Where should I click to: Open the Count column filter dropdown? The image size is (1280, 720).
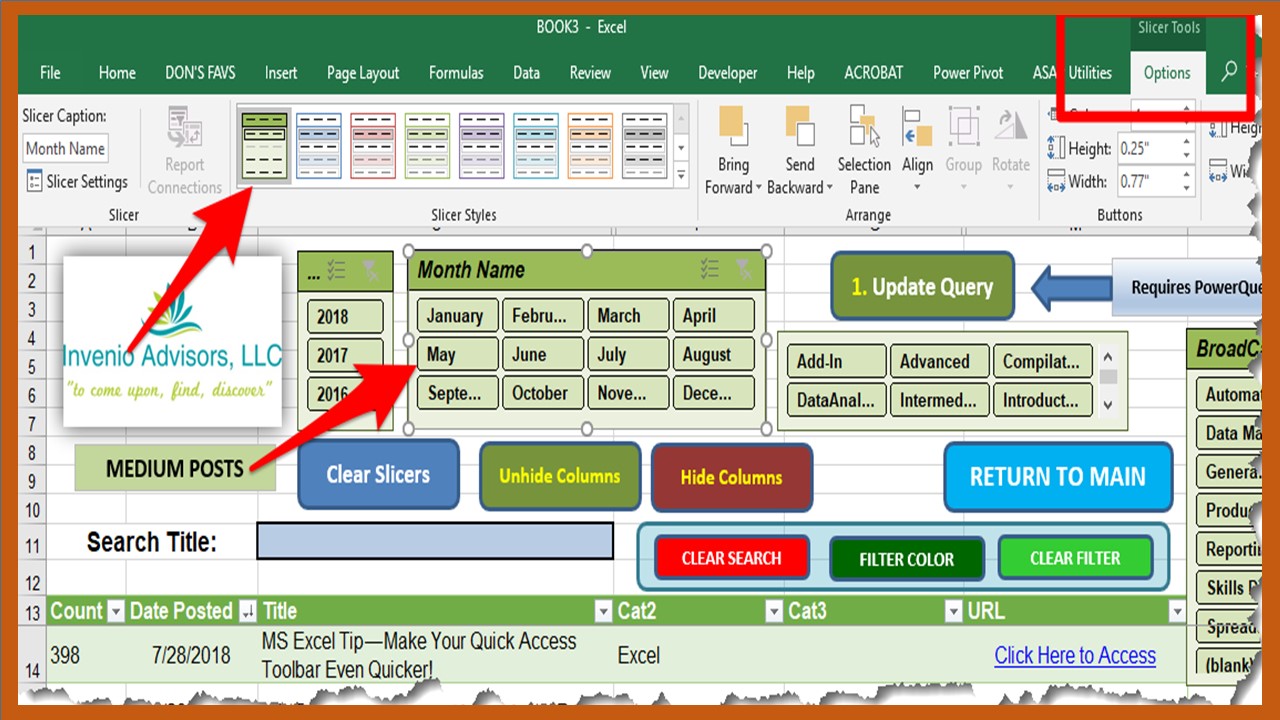pos(116,611)
